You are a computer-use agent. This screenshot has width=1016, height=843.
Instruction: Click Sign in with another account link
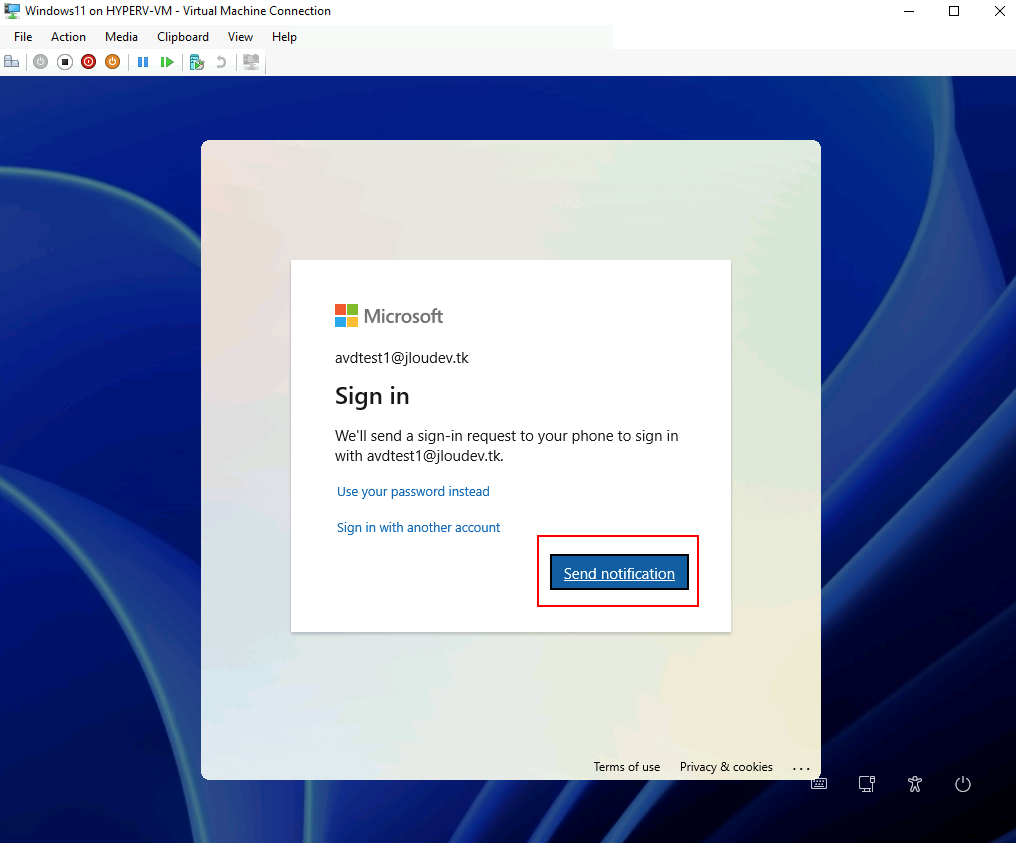(418, 527)
